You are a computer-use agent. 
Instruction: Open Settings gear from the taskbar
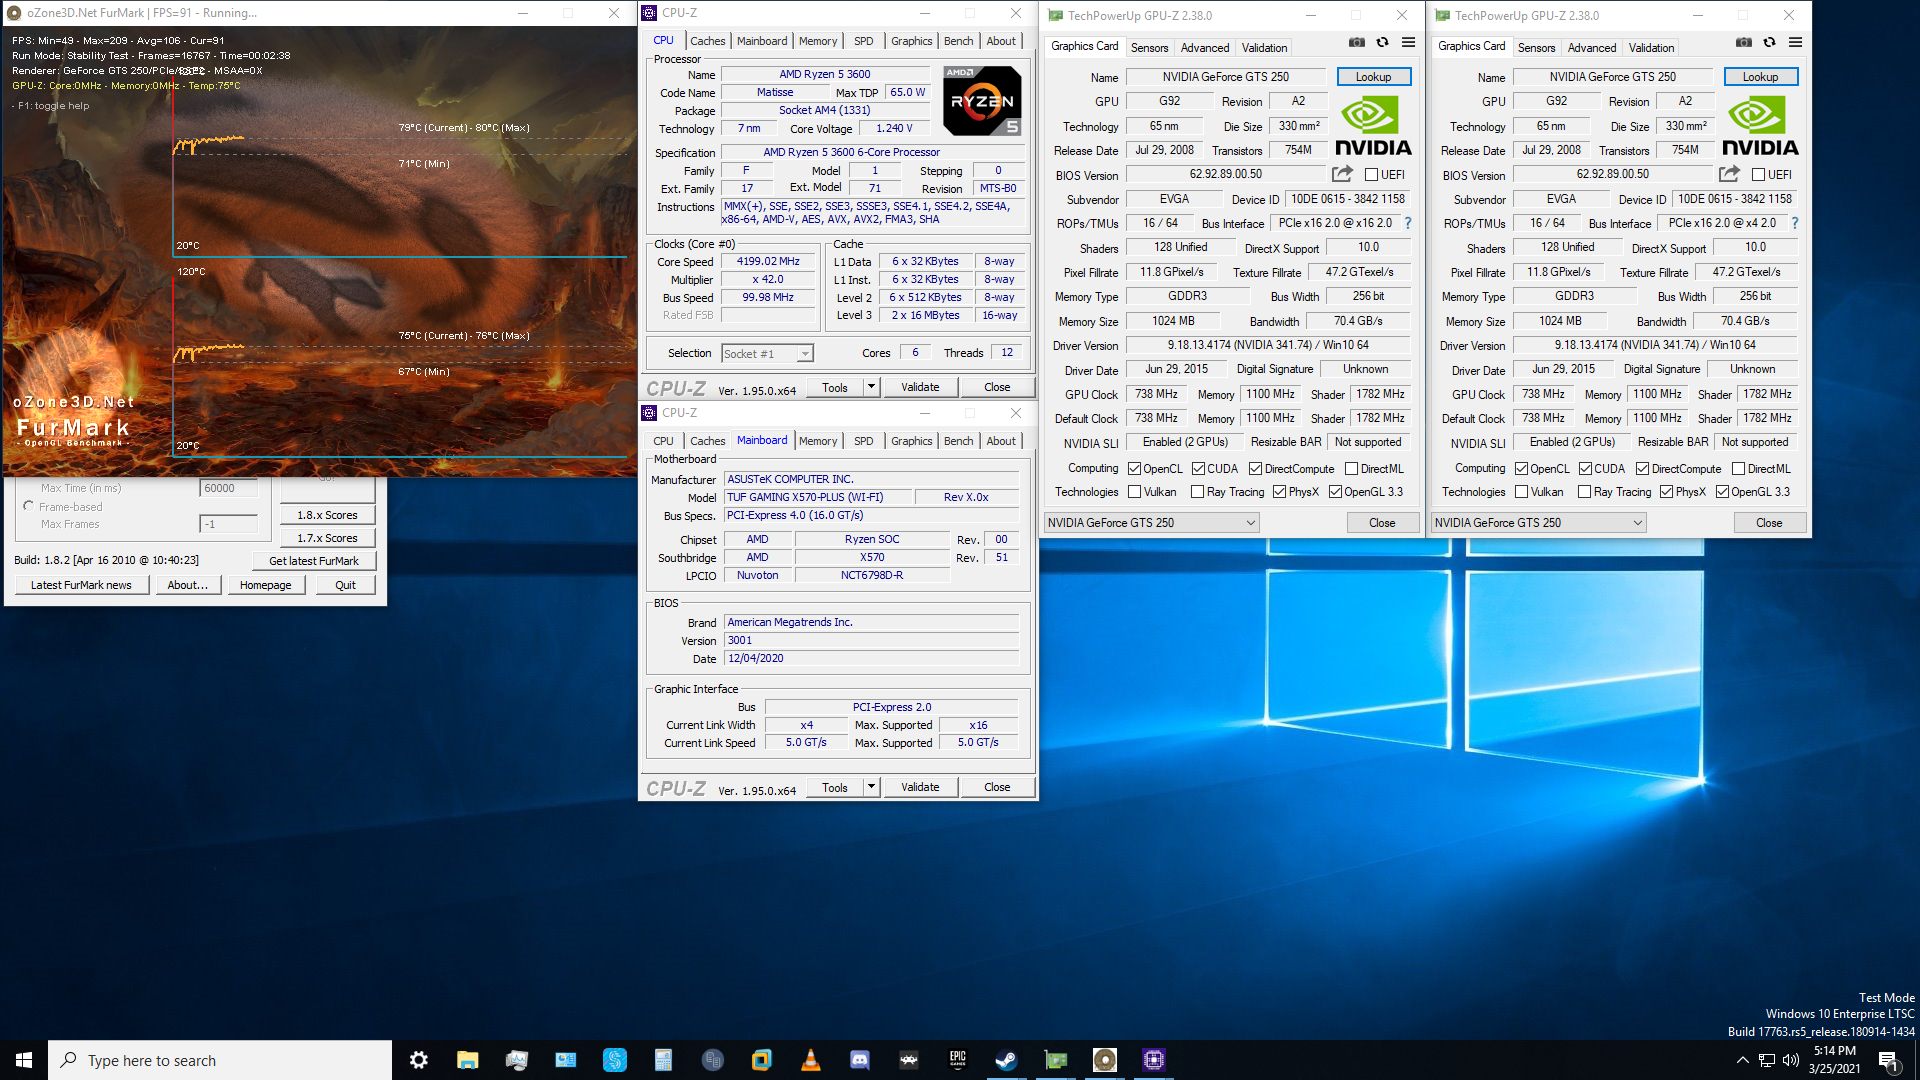(419, 1060)
